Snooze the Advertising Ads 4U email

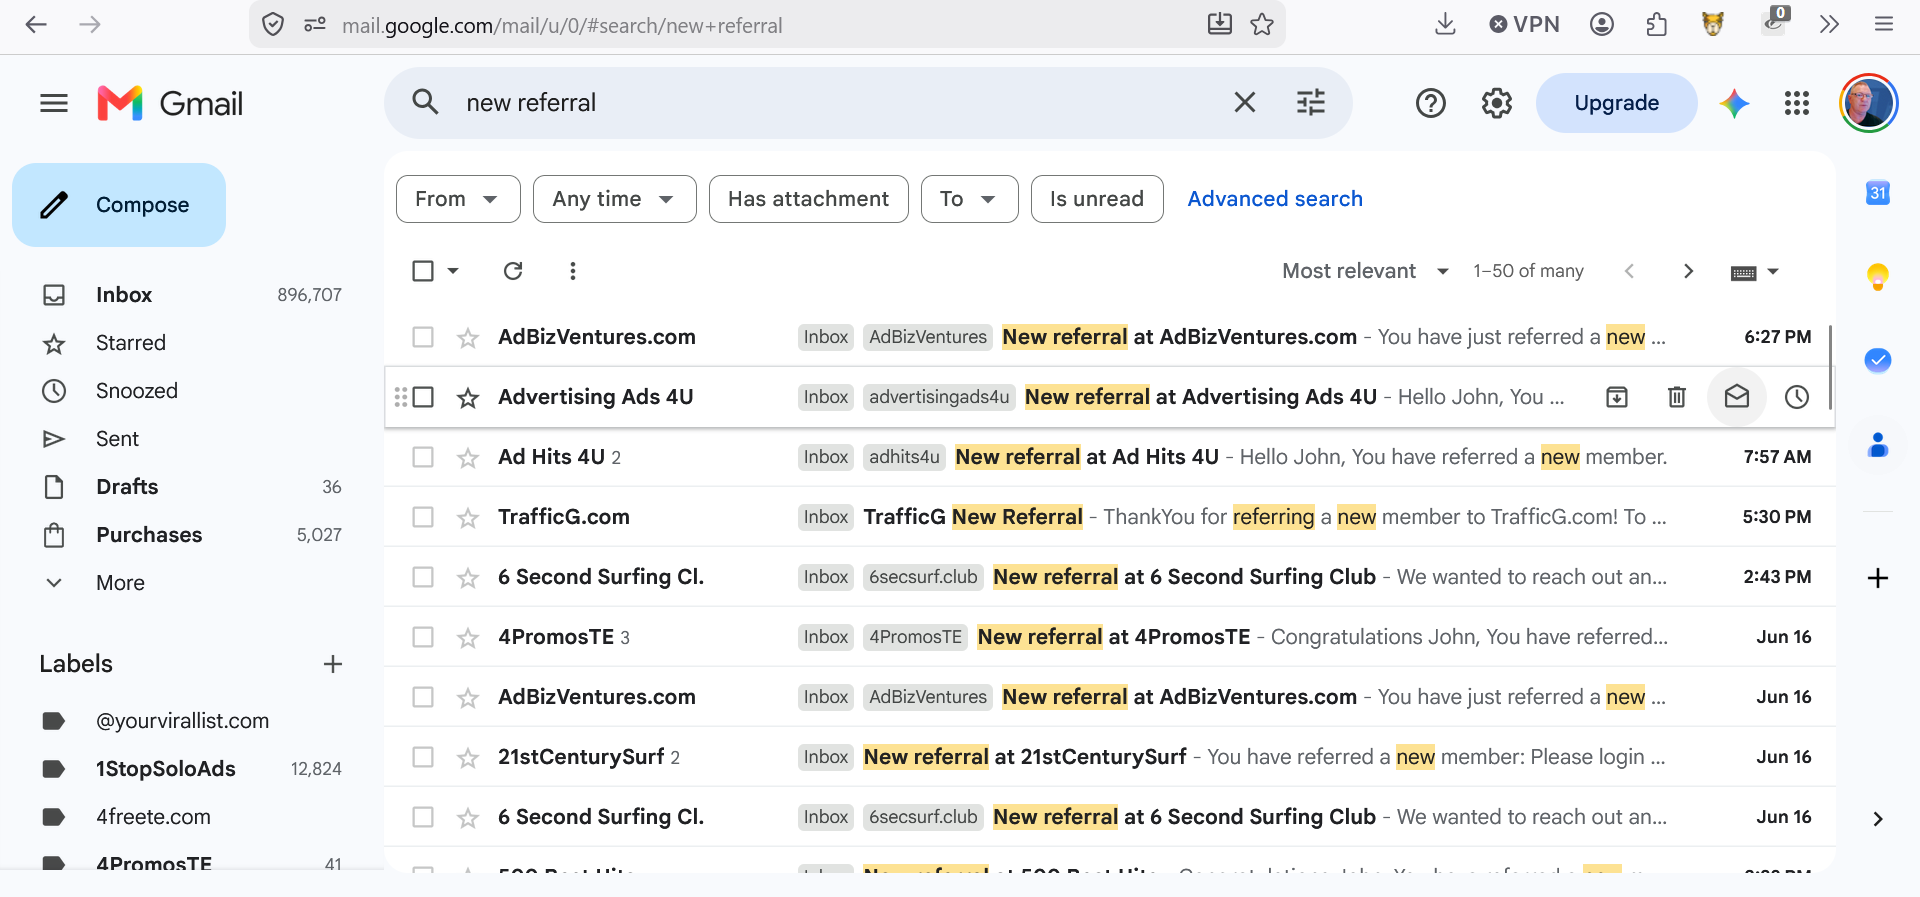1797,397
